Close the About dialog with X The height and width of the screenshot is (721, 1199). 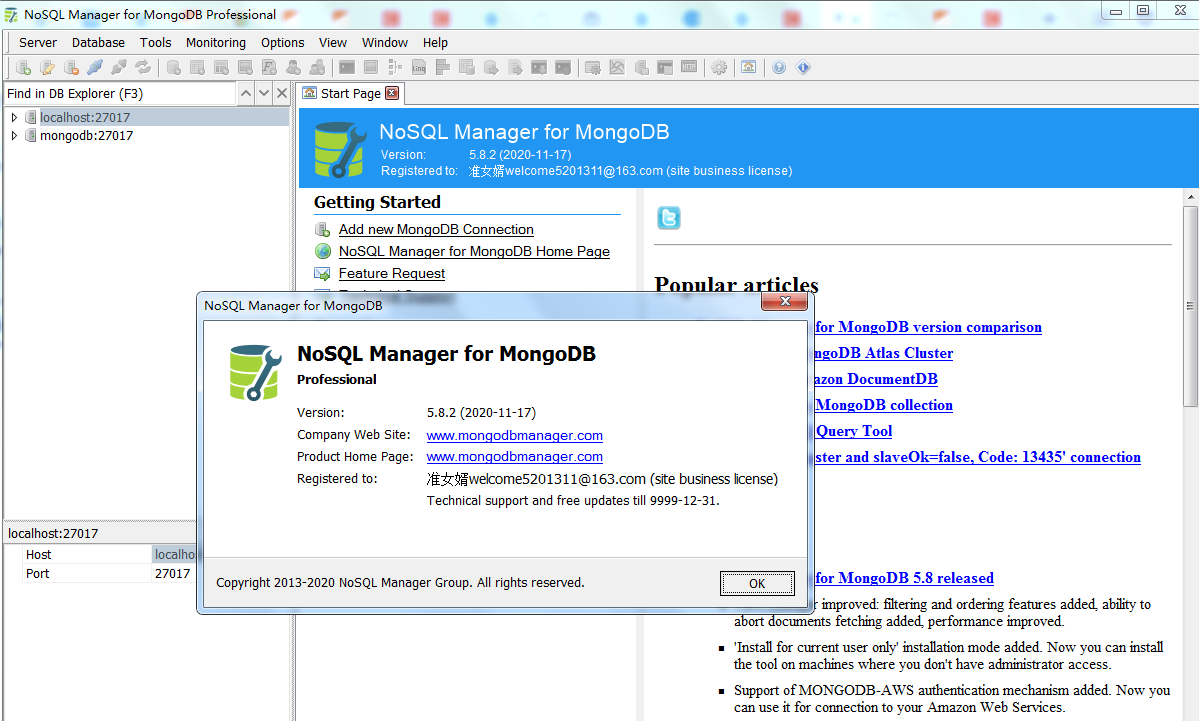(785, 302)
